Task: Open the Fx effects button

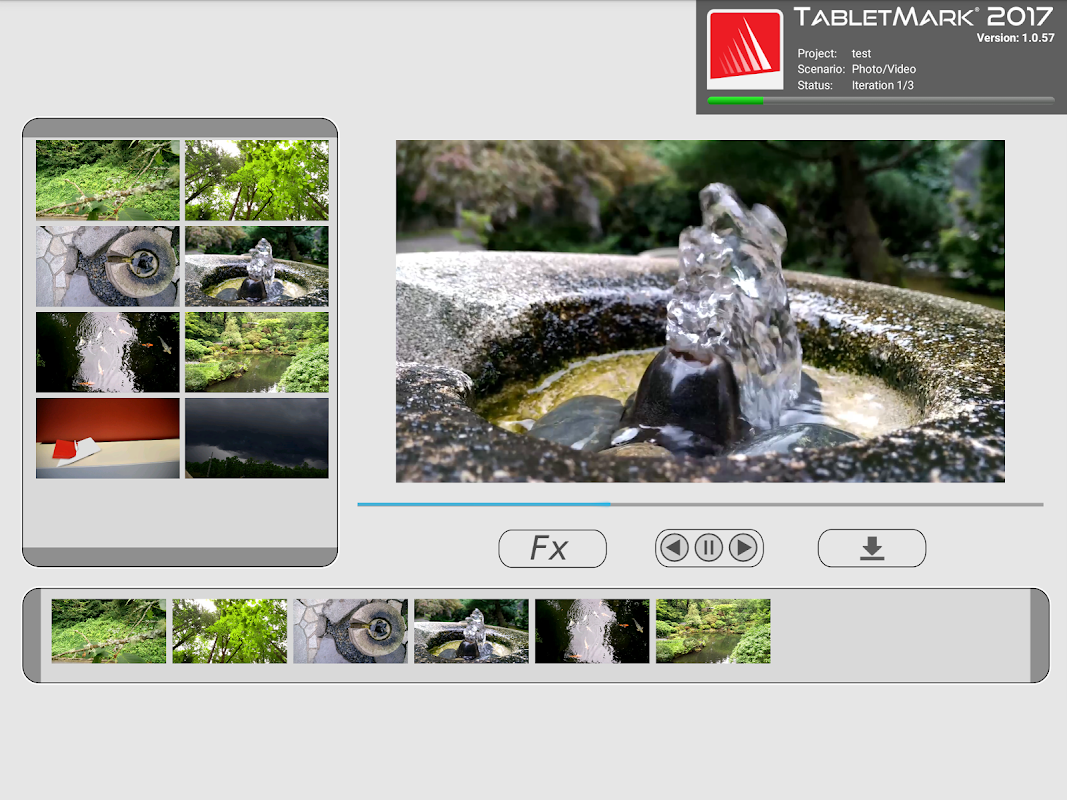Action: [x=552, y=548]
